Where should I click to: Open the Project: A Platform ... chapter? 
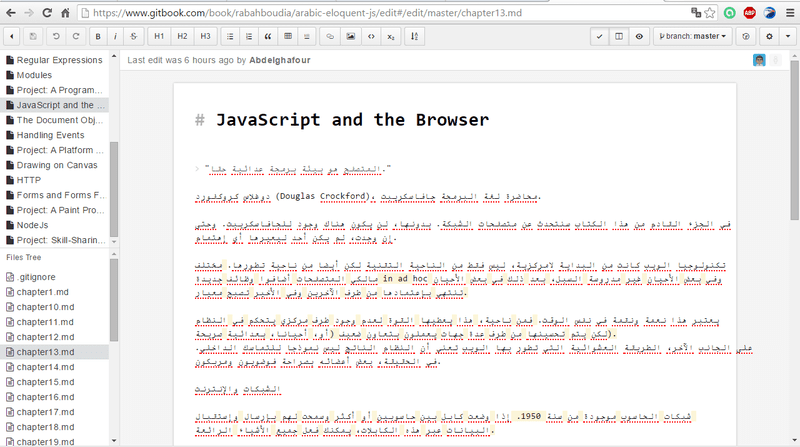click(54, 150)
